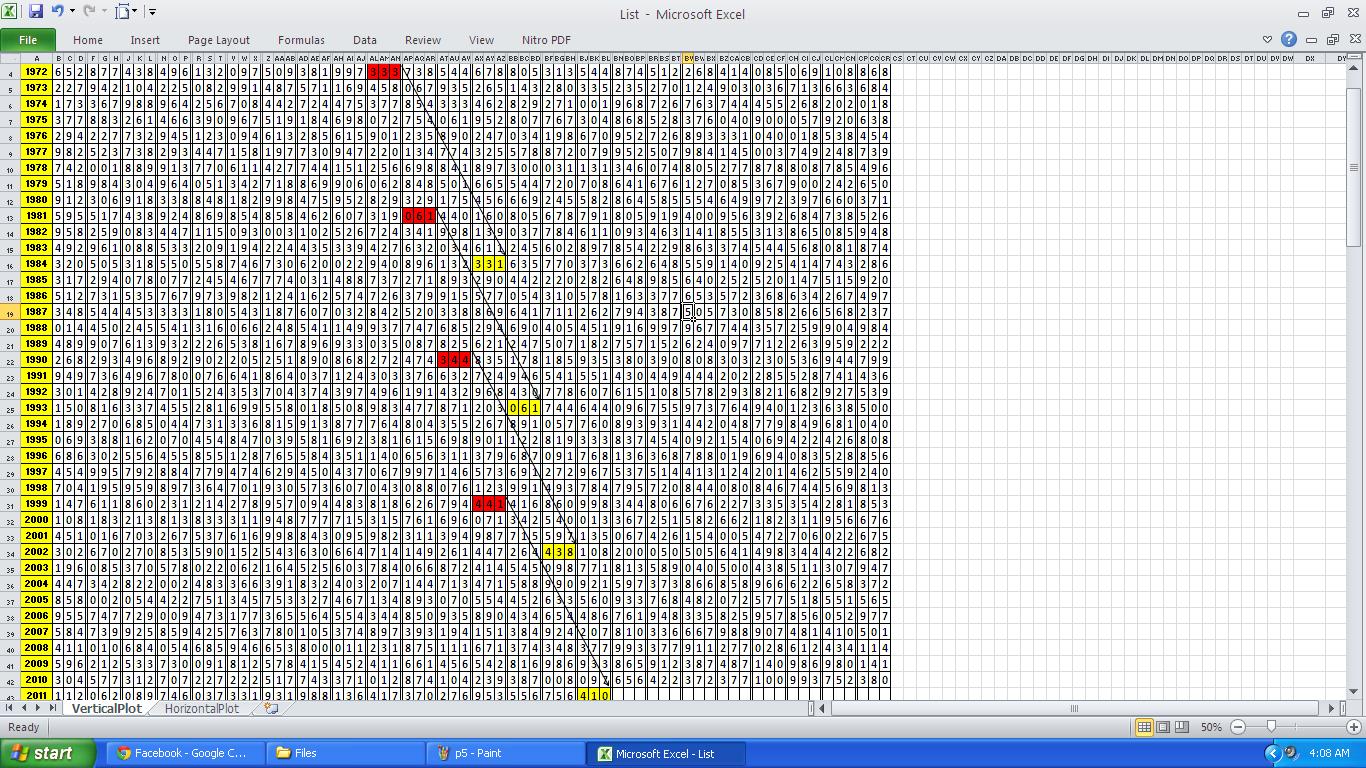Open Excel Help with the question mark icon
This screenshot has width=1366, height=768.
[1290, 39]
